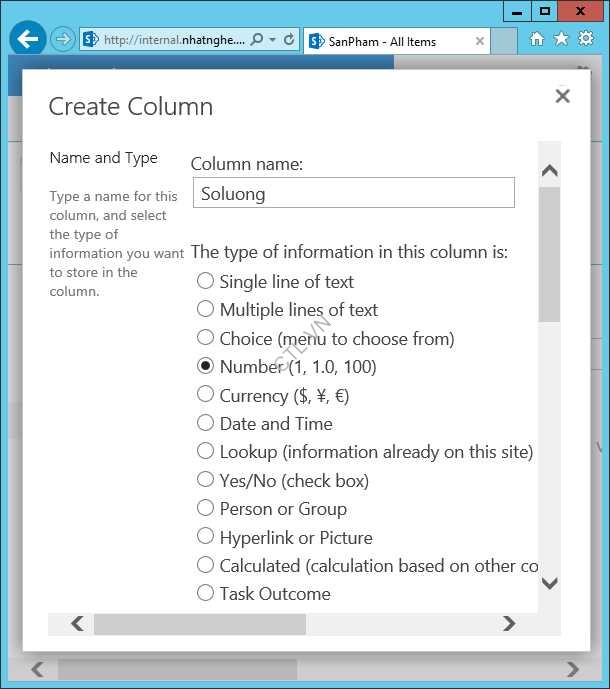
Task: Click the Column name text field
Action: click(353, 193)
